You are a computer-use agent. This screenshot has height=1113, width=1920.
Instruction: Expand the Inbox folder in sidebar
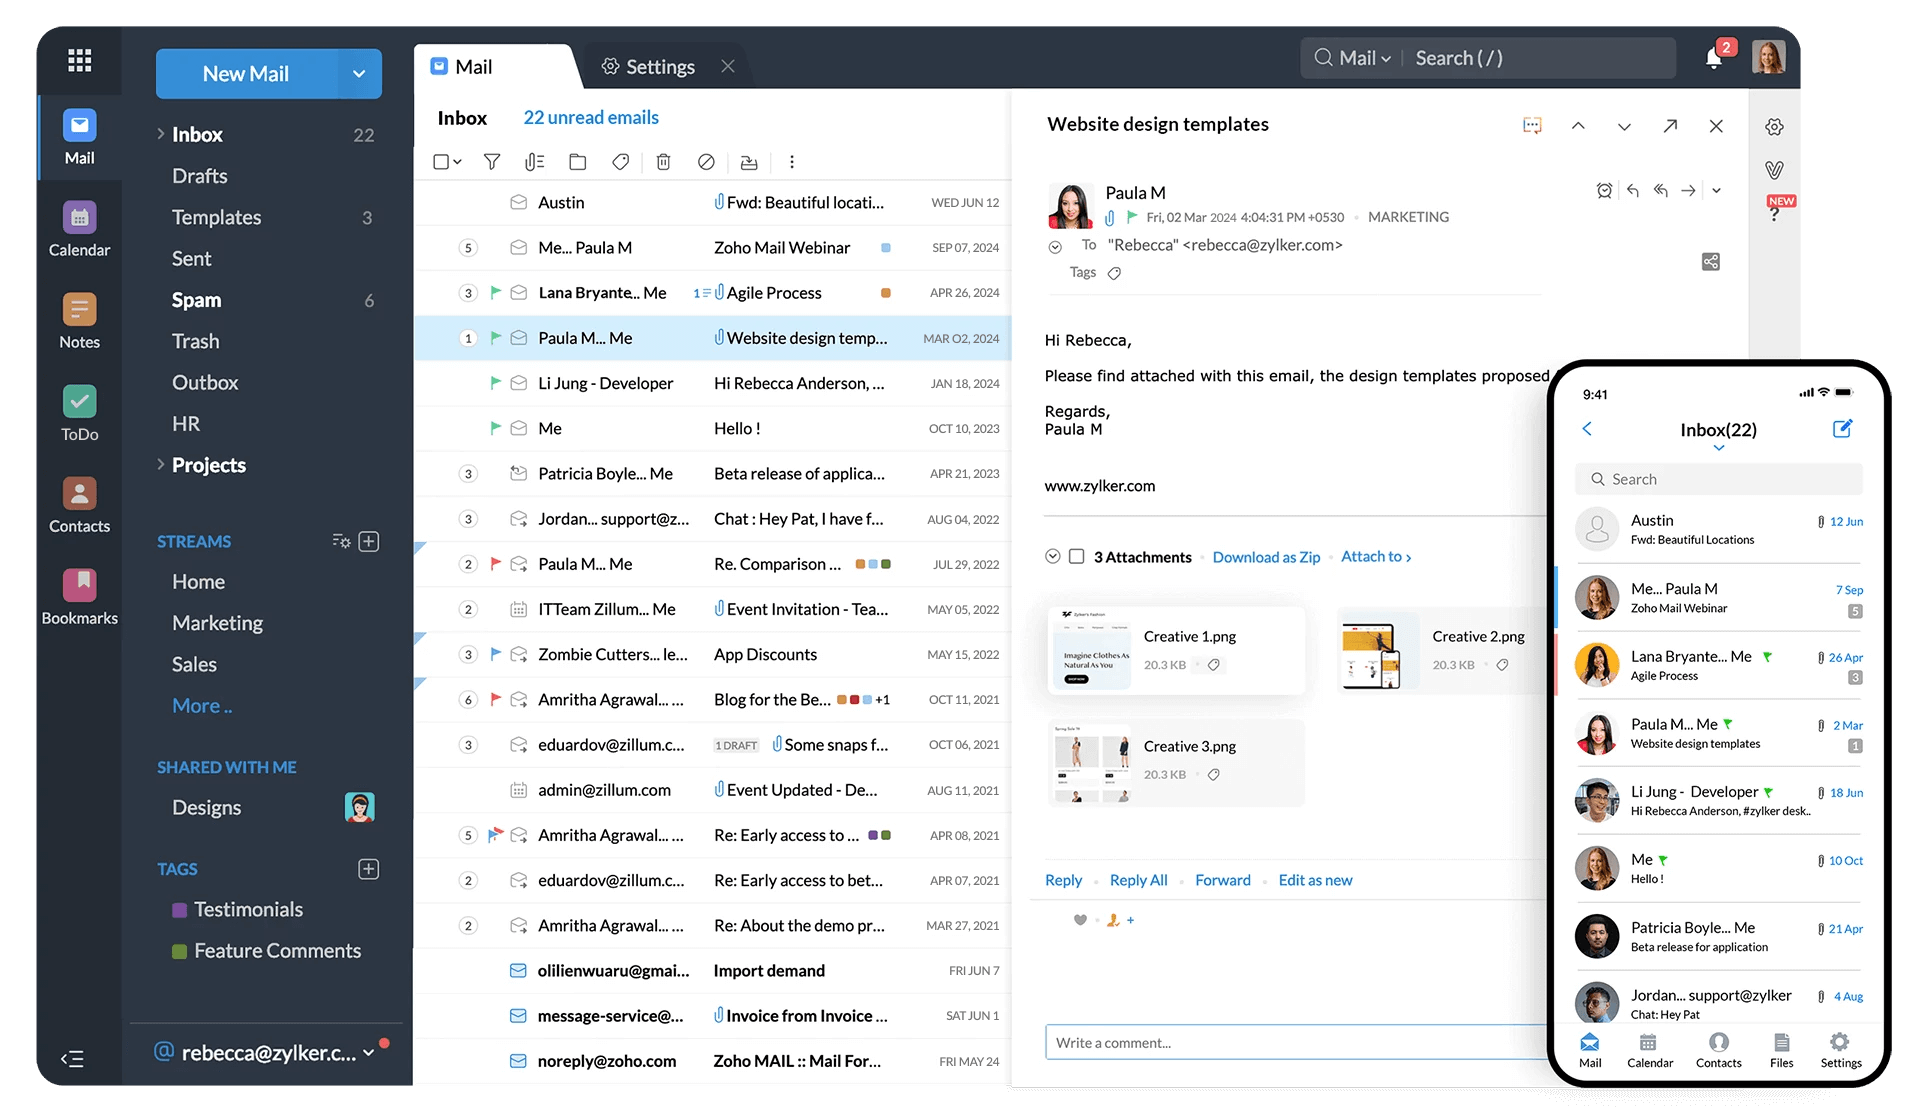click(x=159, y=132)
